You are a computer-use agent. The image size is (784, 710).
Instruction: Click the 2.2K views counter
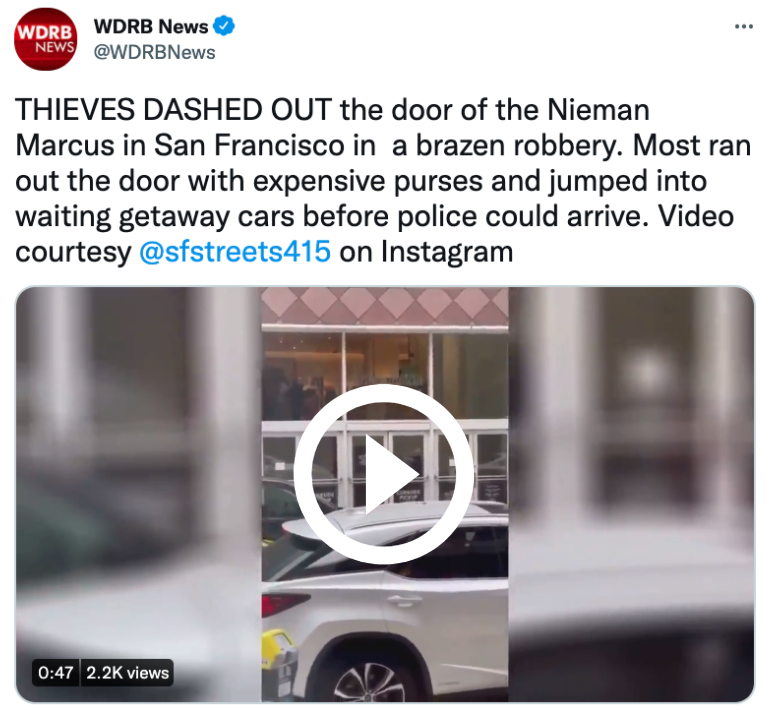127,672
